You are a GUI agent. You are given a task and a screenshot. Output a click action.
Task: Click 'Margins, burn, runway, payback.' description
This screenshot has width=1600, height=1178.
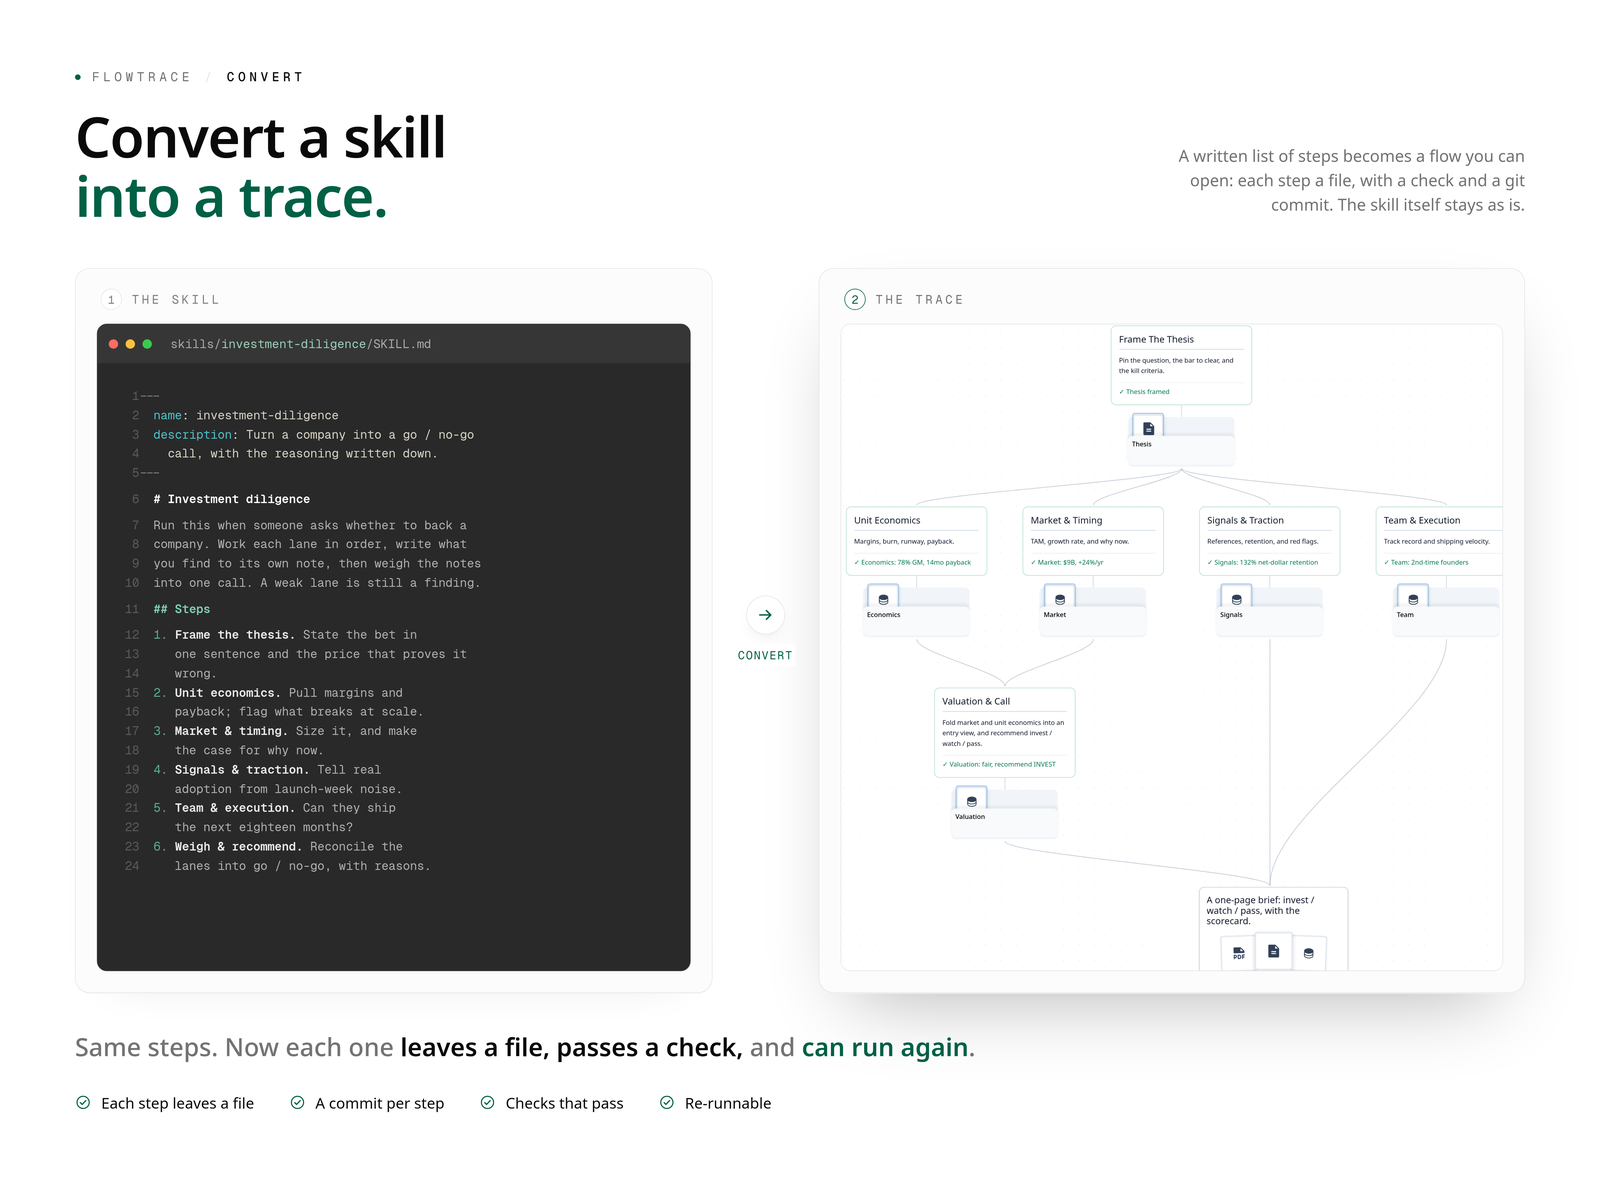[x=904, y=541]
